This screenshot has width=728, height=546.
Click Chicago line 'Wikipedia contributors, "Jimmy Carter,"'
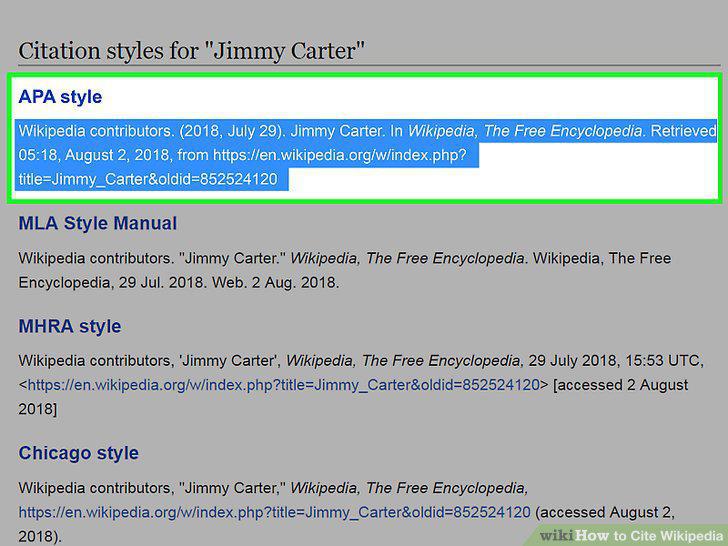(x=152, y=488)
